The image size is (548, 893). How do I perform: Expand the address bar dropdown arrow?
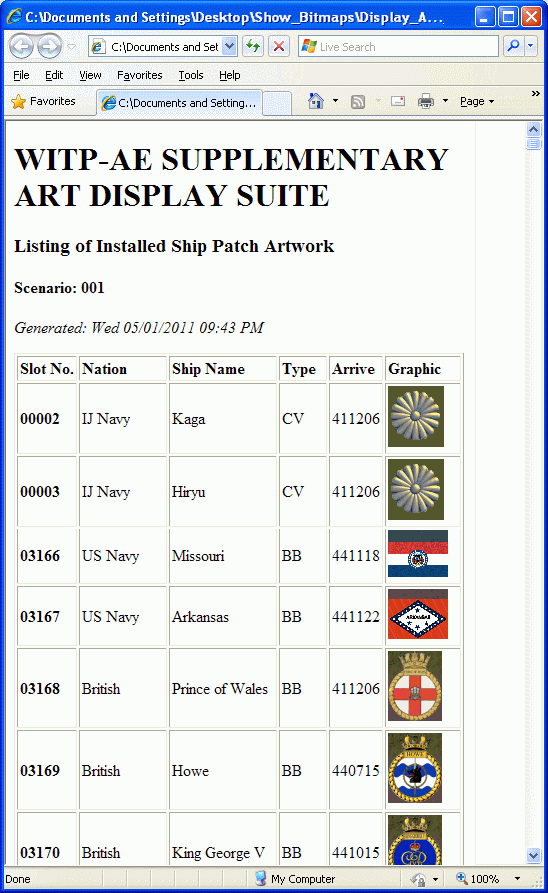(229, 47)
